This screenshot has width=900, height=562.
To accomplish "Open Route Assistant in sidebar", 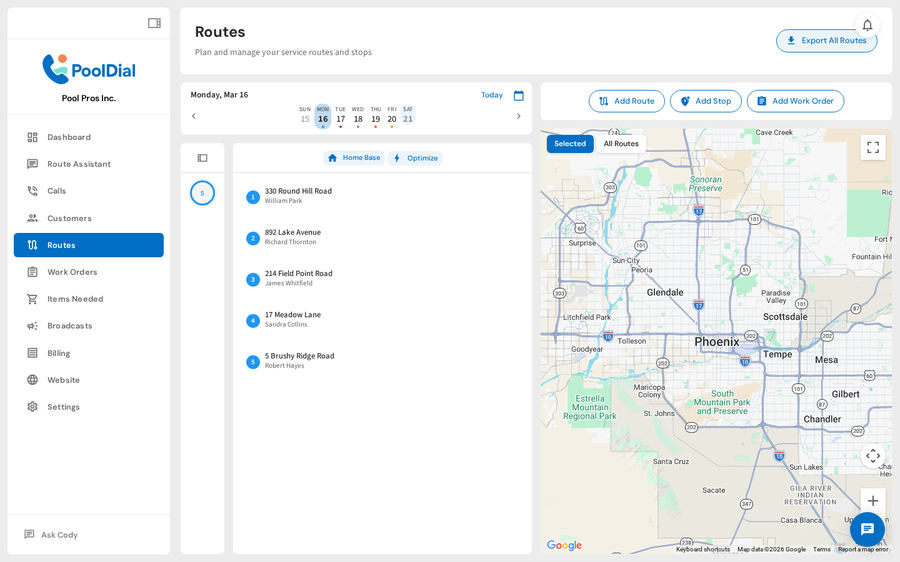I will [x=78, y=164].
